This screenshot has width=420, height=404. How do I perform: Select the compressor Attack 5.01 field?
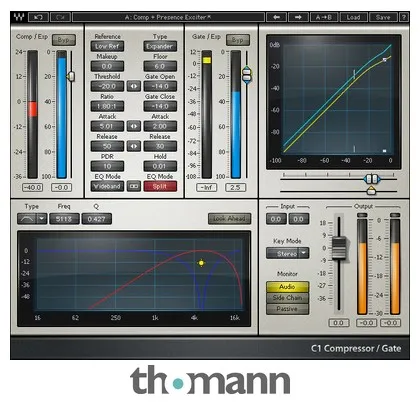(107, 126)
